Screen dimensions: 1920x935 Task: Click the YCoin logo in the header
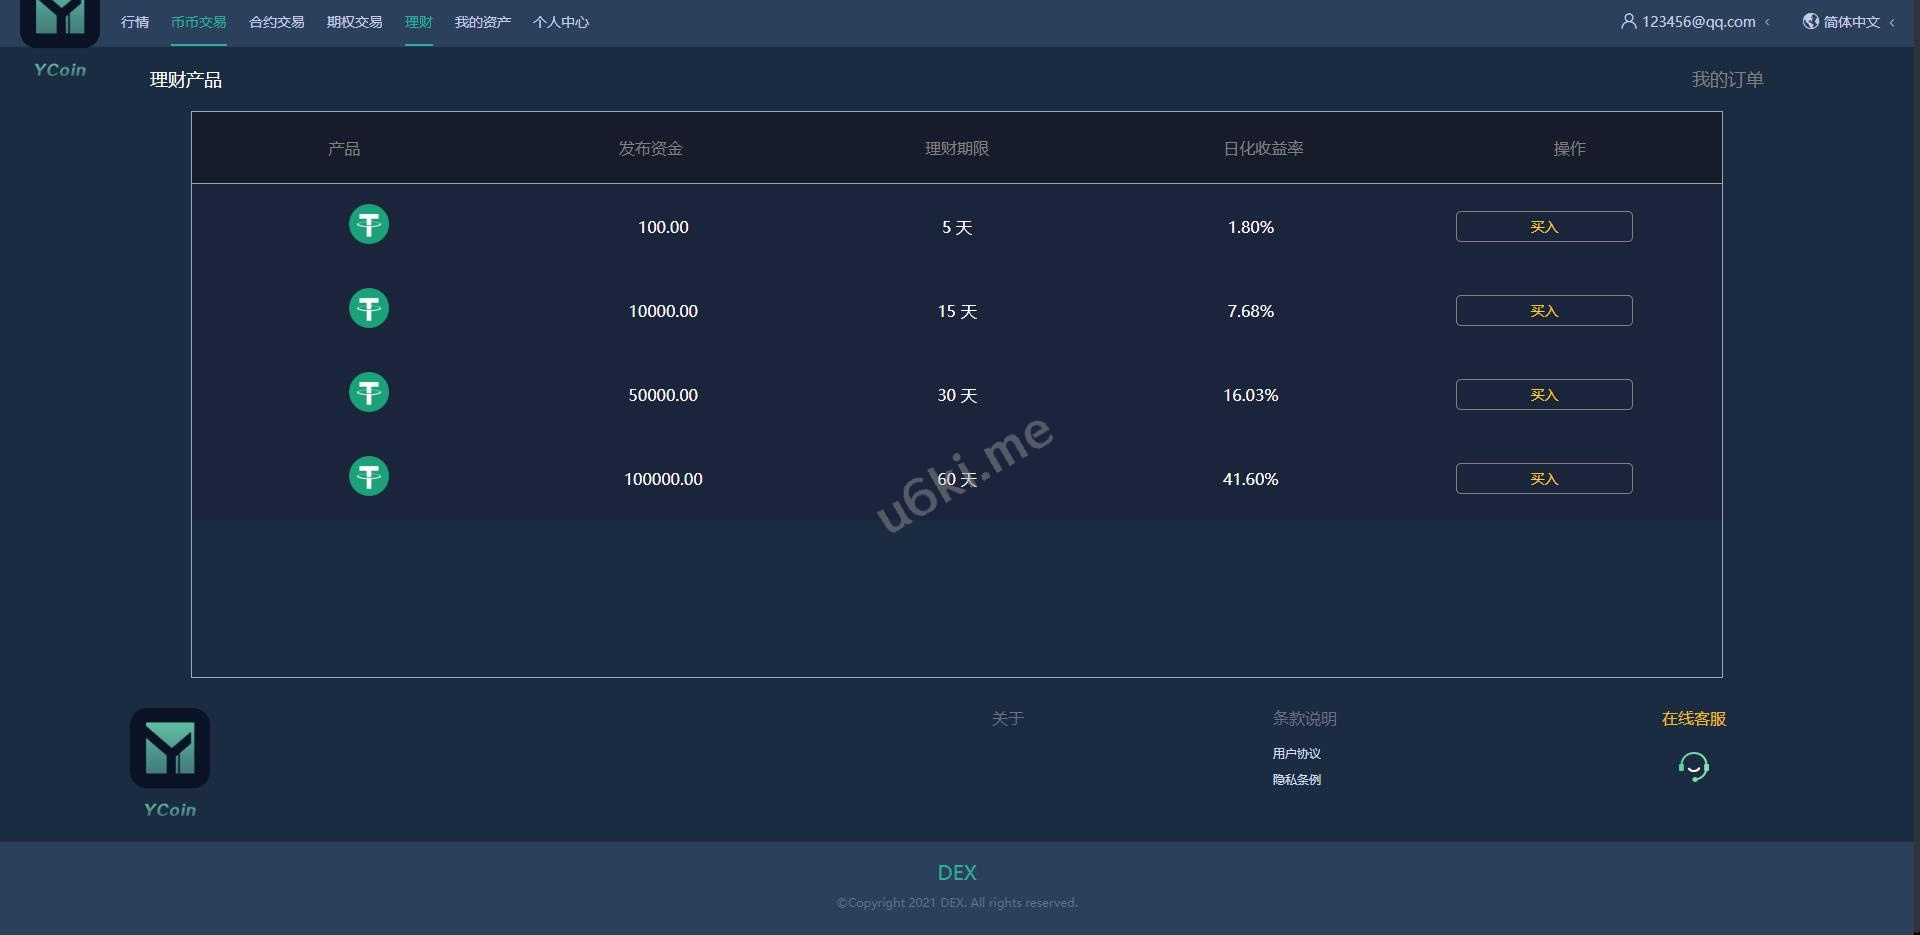click(x=60, y=22)
